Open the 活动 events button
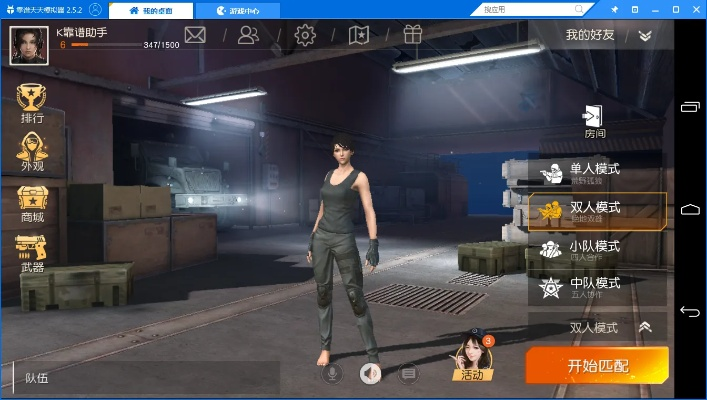 tap(472, 360)
